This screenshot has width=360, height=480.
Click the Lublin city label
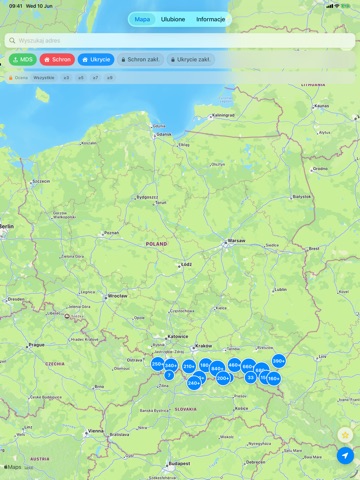pos(280,289)
